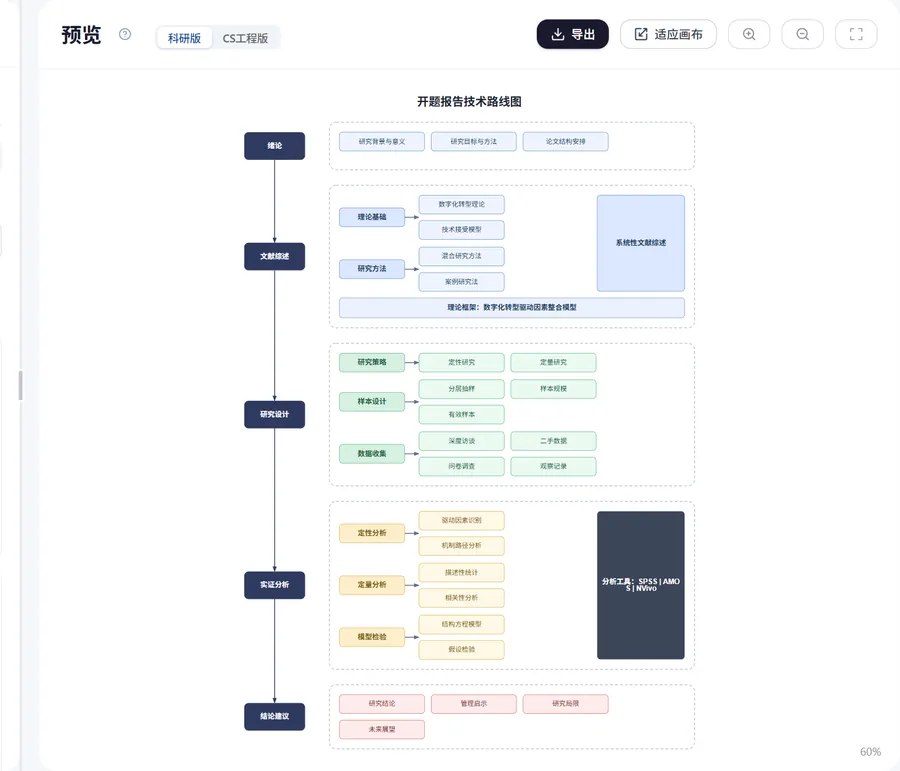Click the 定性分析 node
The image size is (900, 771).
[372, 533]
